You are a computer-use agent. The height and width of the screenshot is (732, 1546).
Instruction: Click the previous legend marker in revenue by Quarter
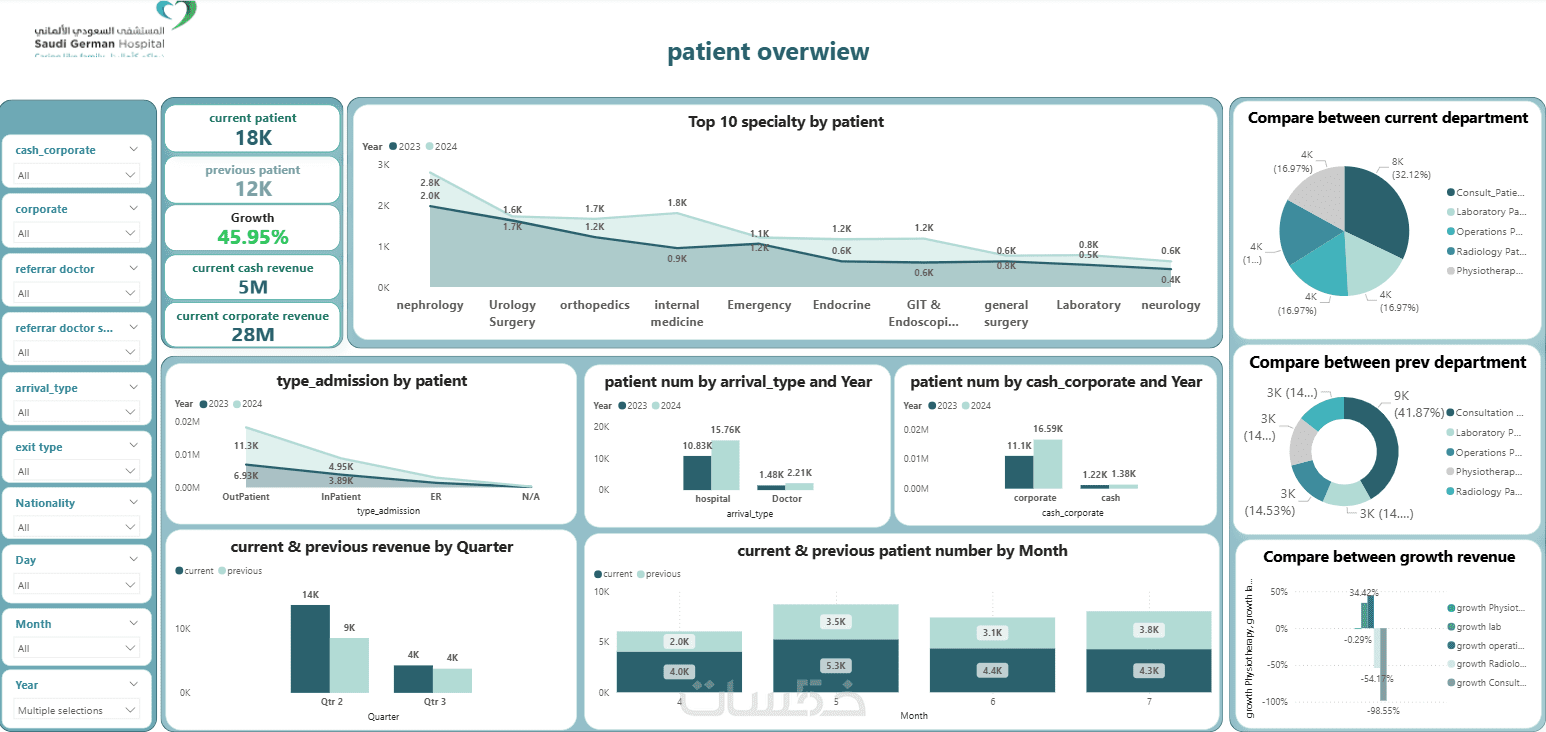(x=222, y=571)
